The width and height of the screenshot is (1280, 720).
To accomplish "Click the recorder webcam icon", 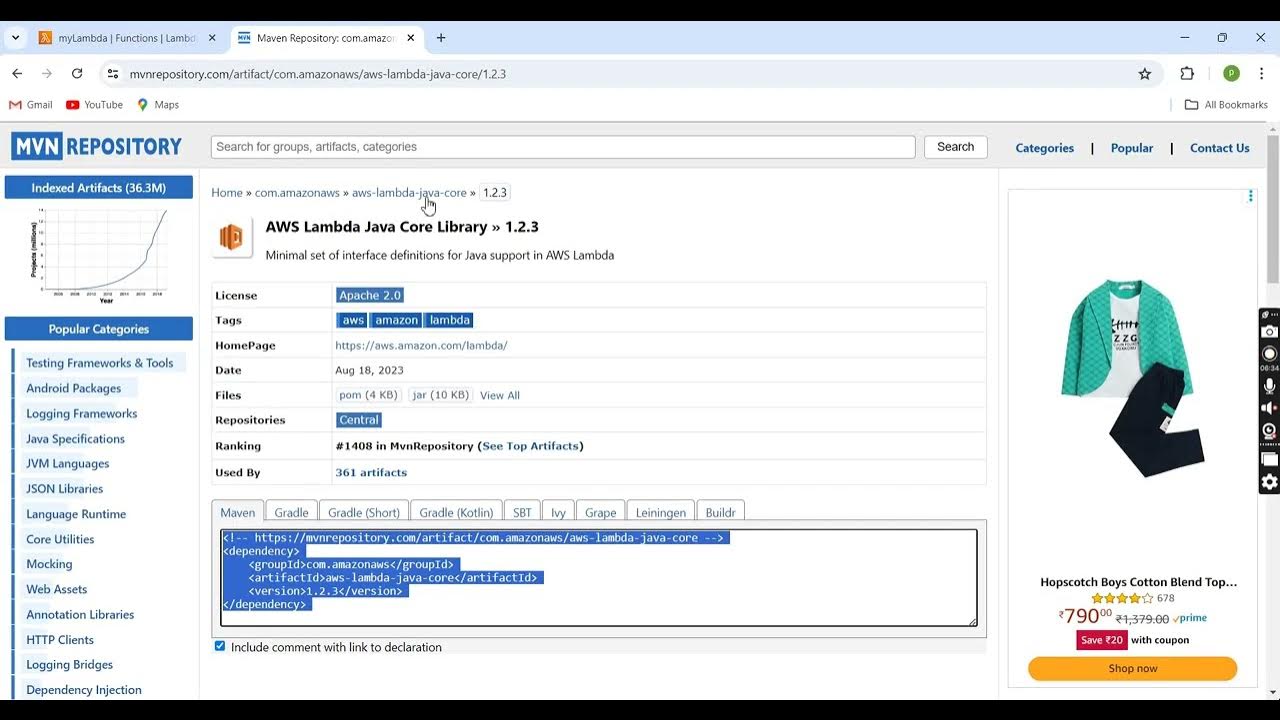I will 1269,432.
